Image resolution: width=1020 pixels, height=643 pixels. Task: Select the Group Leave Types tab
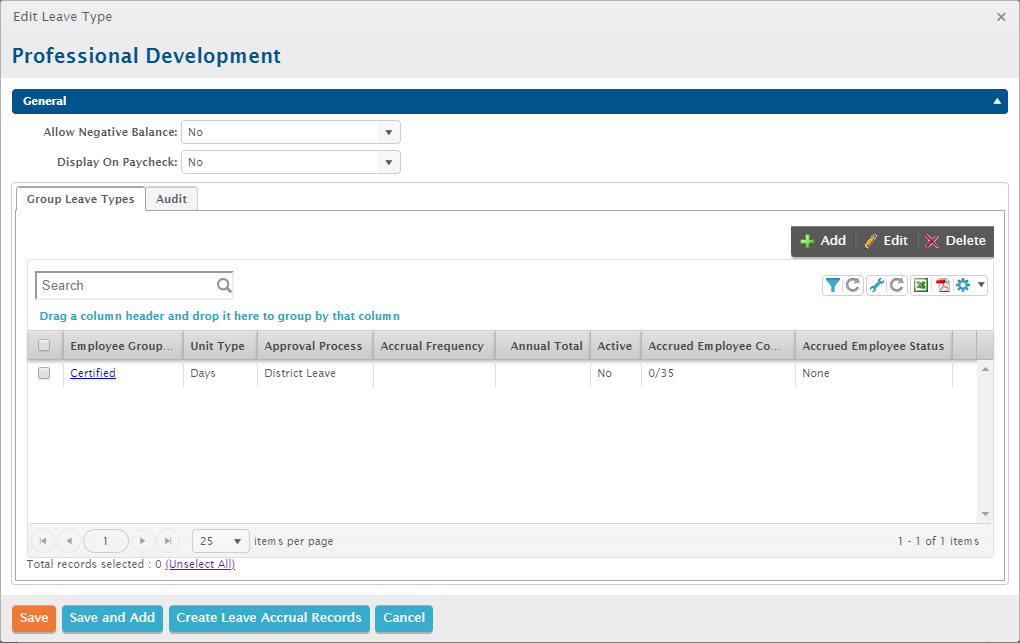(80, 199)
